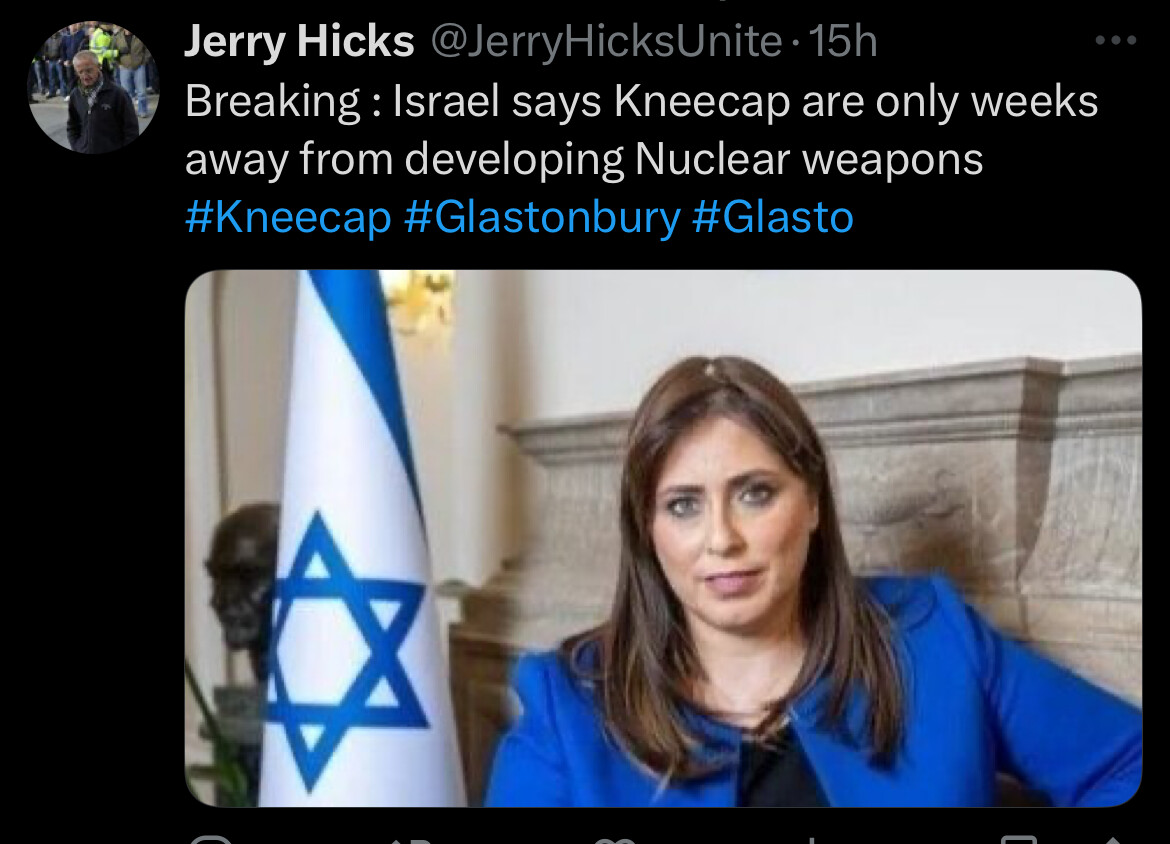Click the 15h tweet timestamp
The height and width of the screenshot is (844, 1170).
pos(843,40)
